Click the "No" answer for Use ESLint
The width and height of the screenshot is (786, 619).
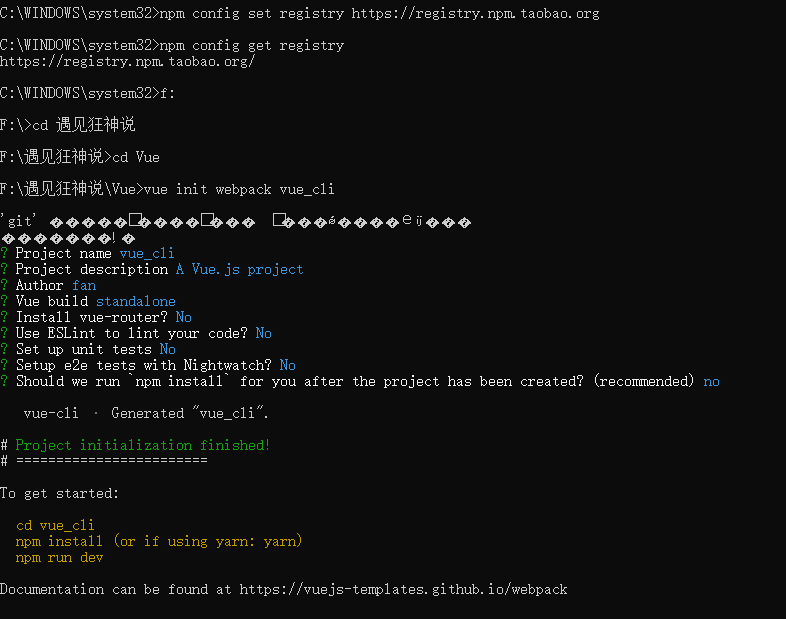pyautogui.click(x=264, y=333)
